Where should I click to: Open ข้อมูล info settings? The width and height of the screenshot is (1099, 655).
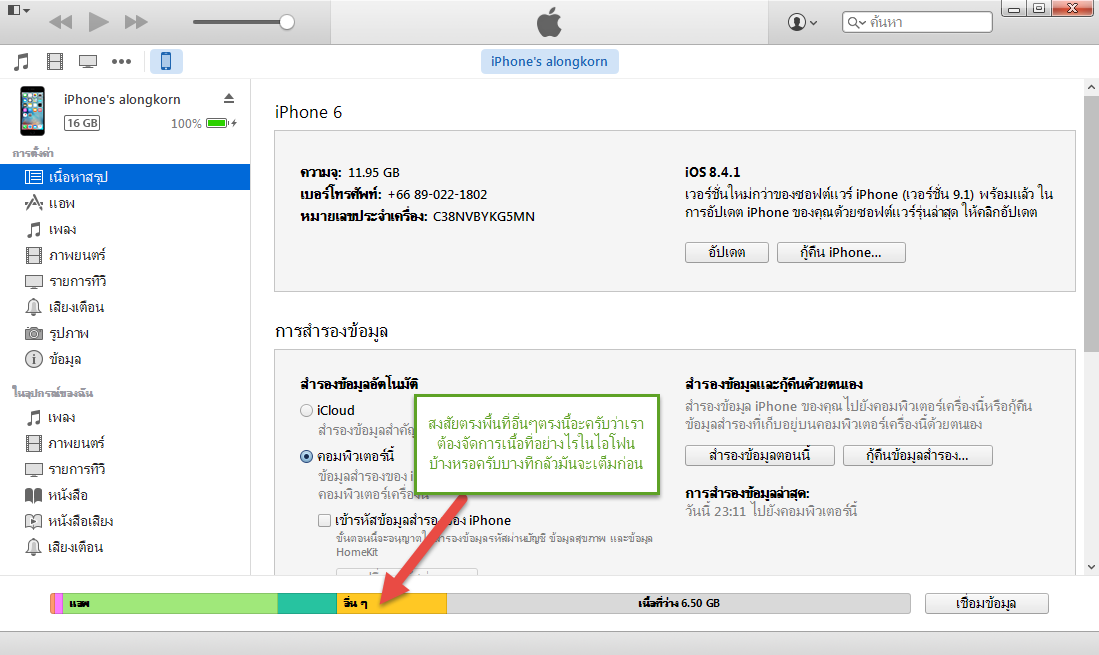tap(125, 359)
